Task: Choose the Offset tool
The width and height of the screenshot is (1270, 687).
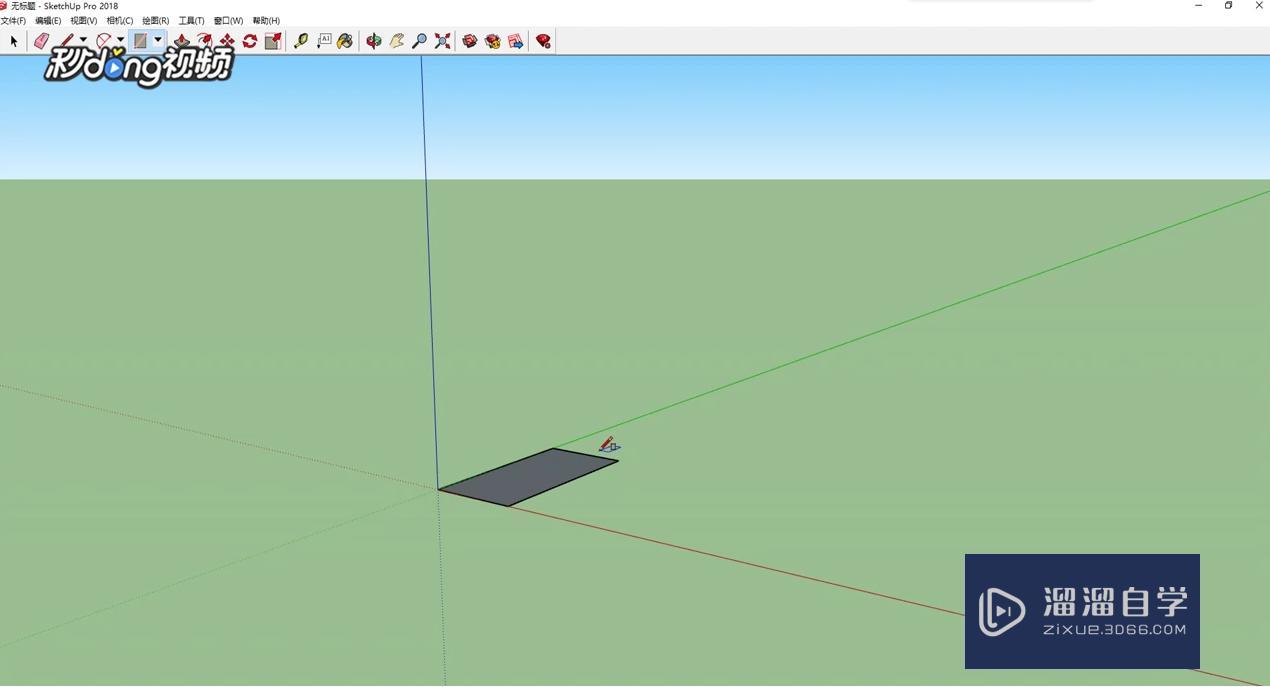Action: pyautogui.click(x=204, y=41)
